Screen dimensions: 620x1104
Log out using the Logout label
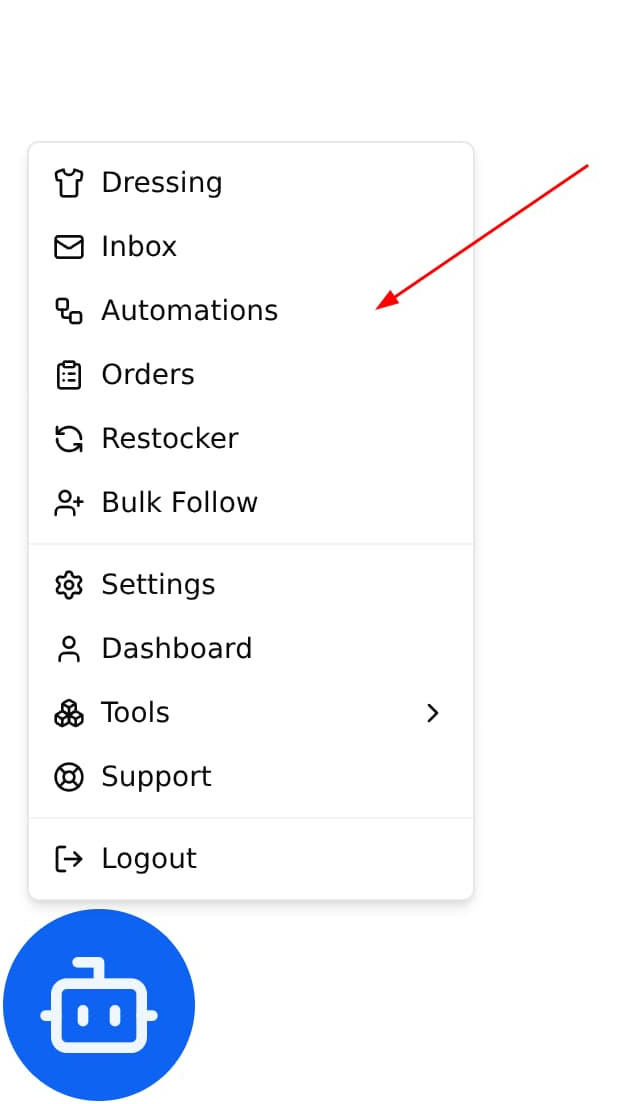[x=149, y=859]
